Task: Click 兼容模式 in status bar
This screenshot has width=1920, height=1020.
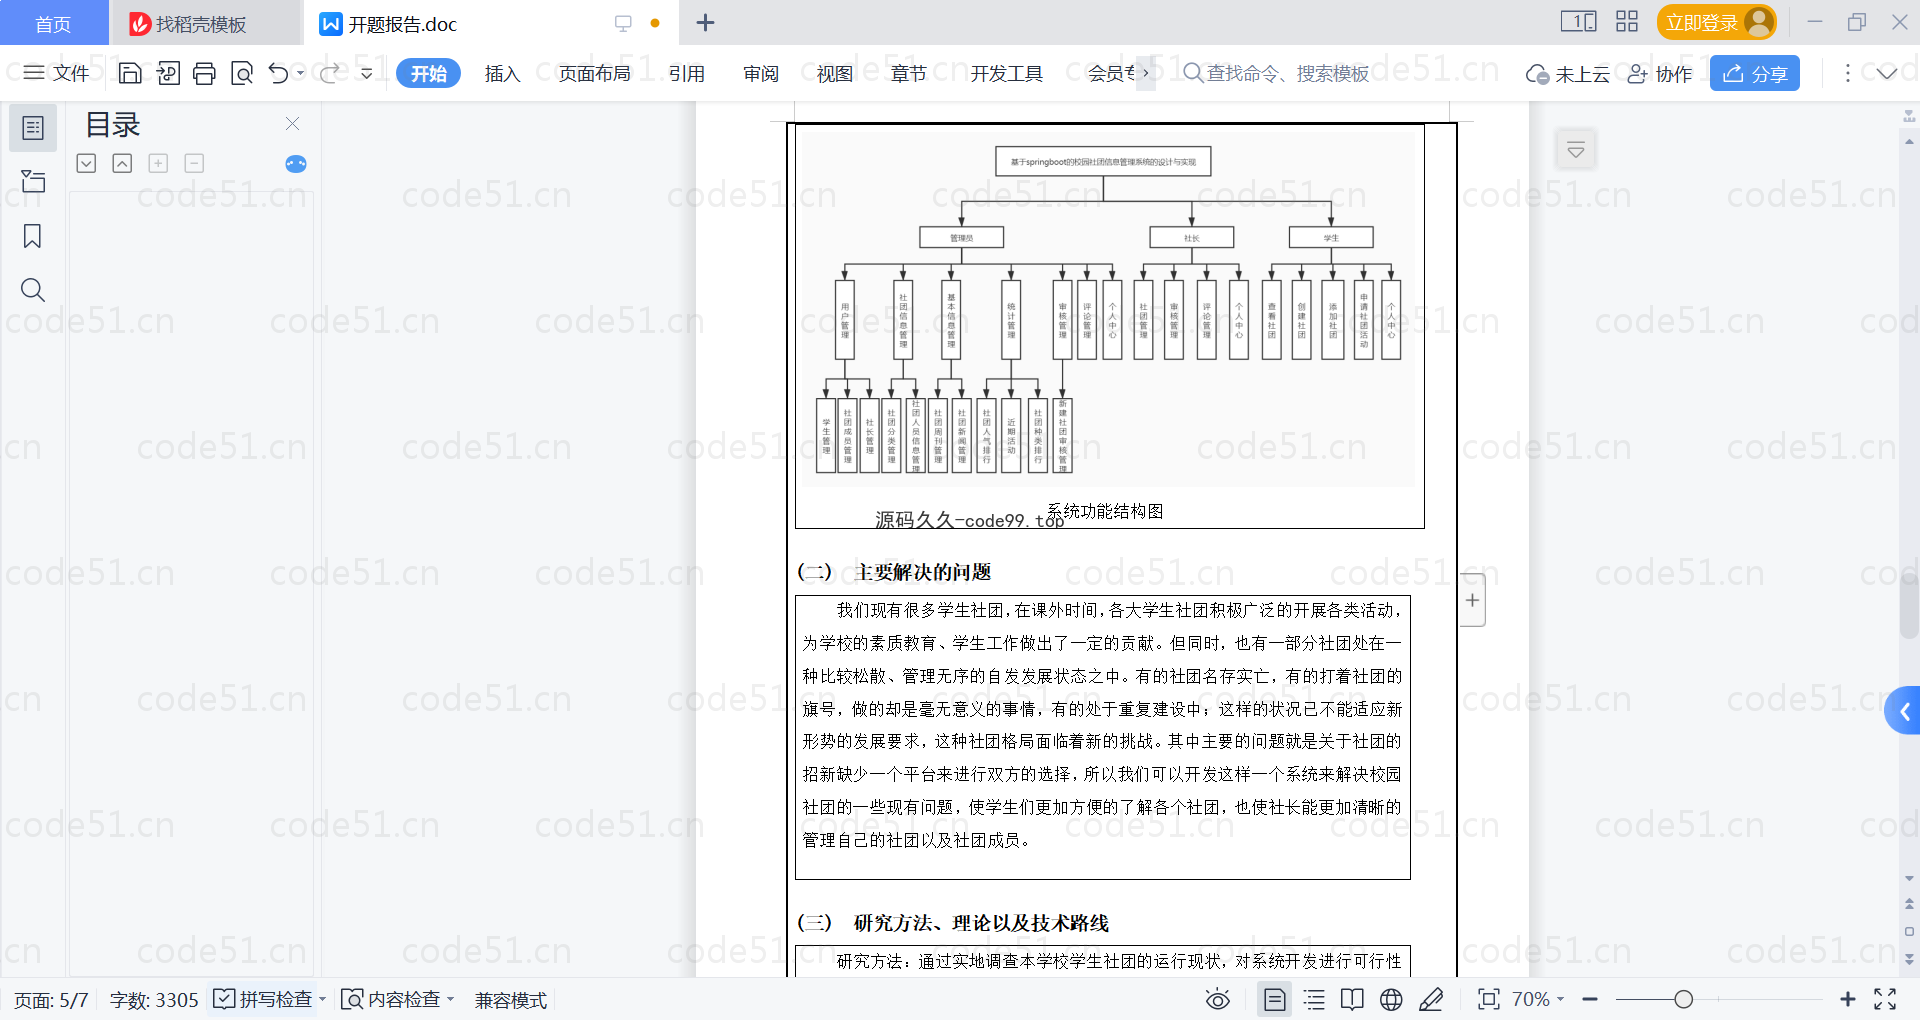Action: coord(510,1000)
